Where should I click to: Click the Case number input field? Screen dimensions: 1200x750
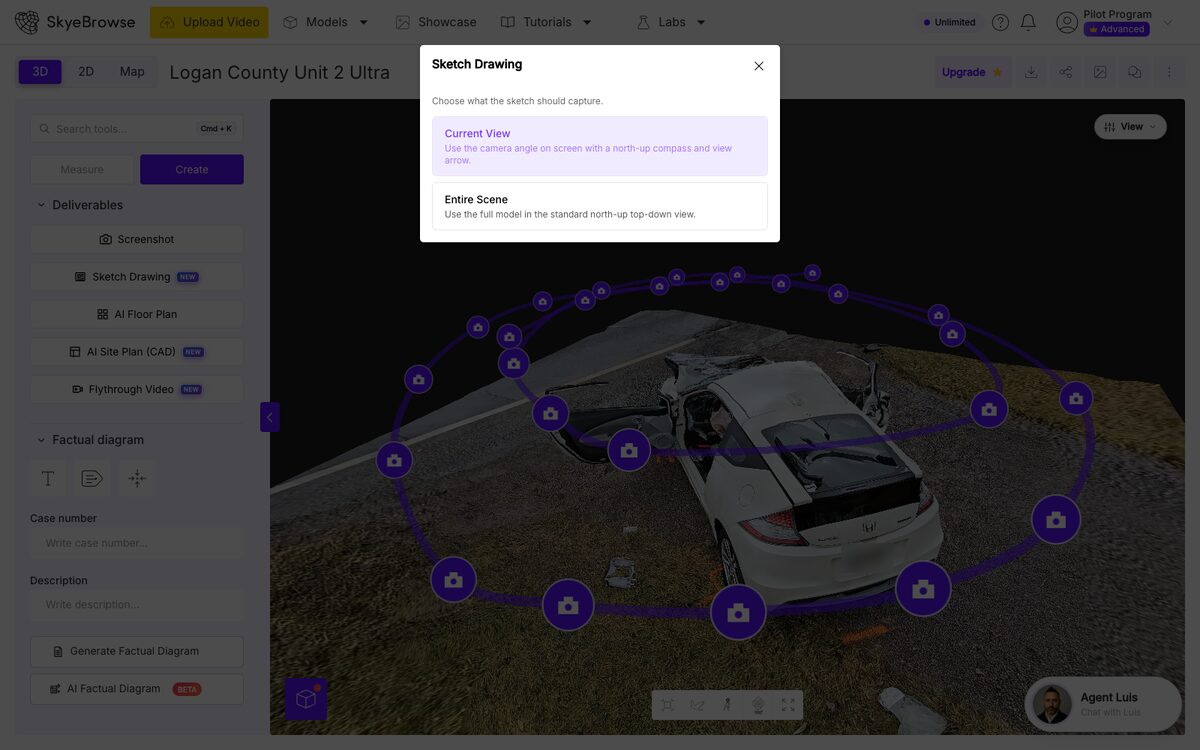point(137,543)
